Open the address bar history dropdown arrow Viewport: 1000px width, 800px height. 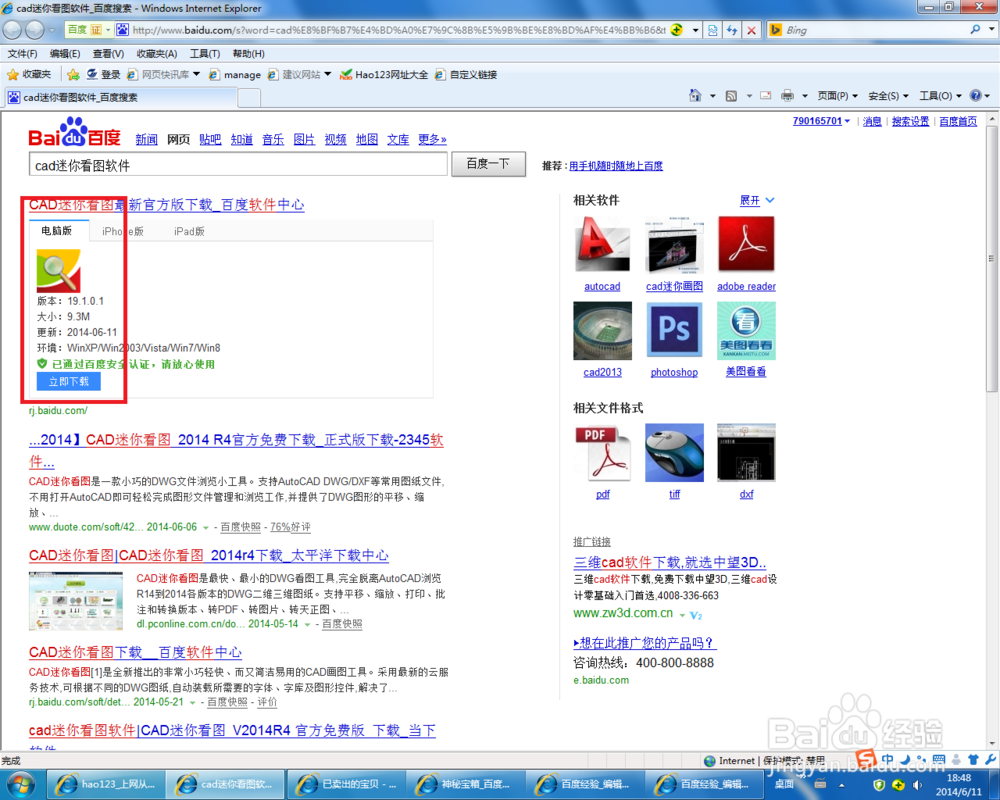pyautogui.click(x=695, y=30)
